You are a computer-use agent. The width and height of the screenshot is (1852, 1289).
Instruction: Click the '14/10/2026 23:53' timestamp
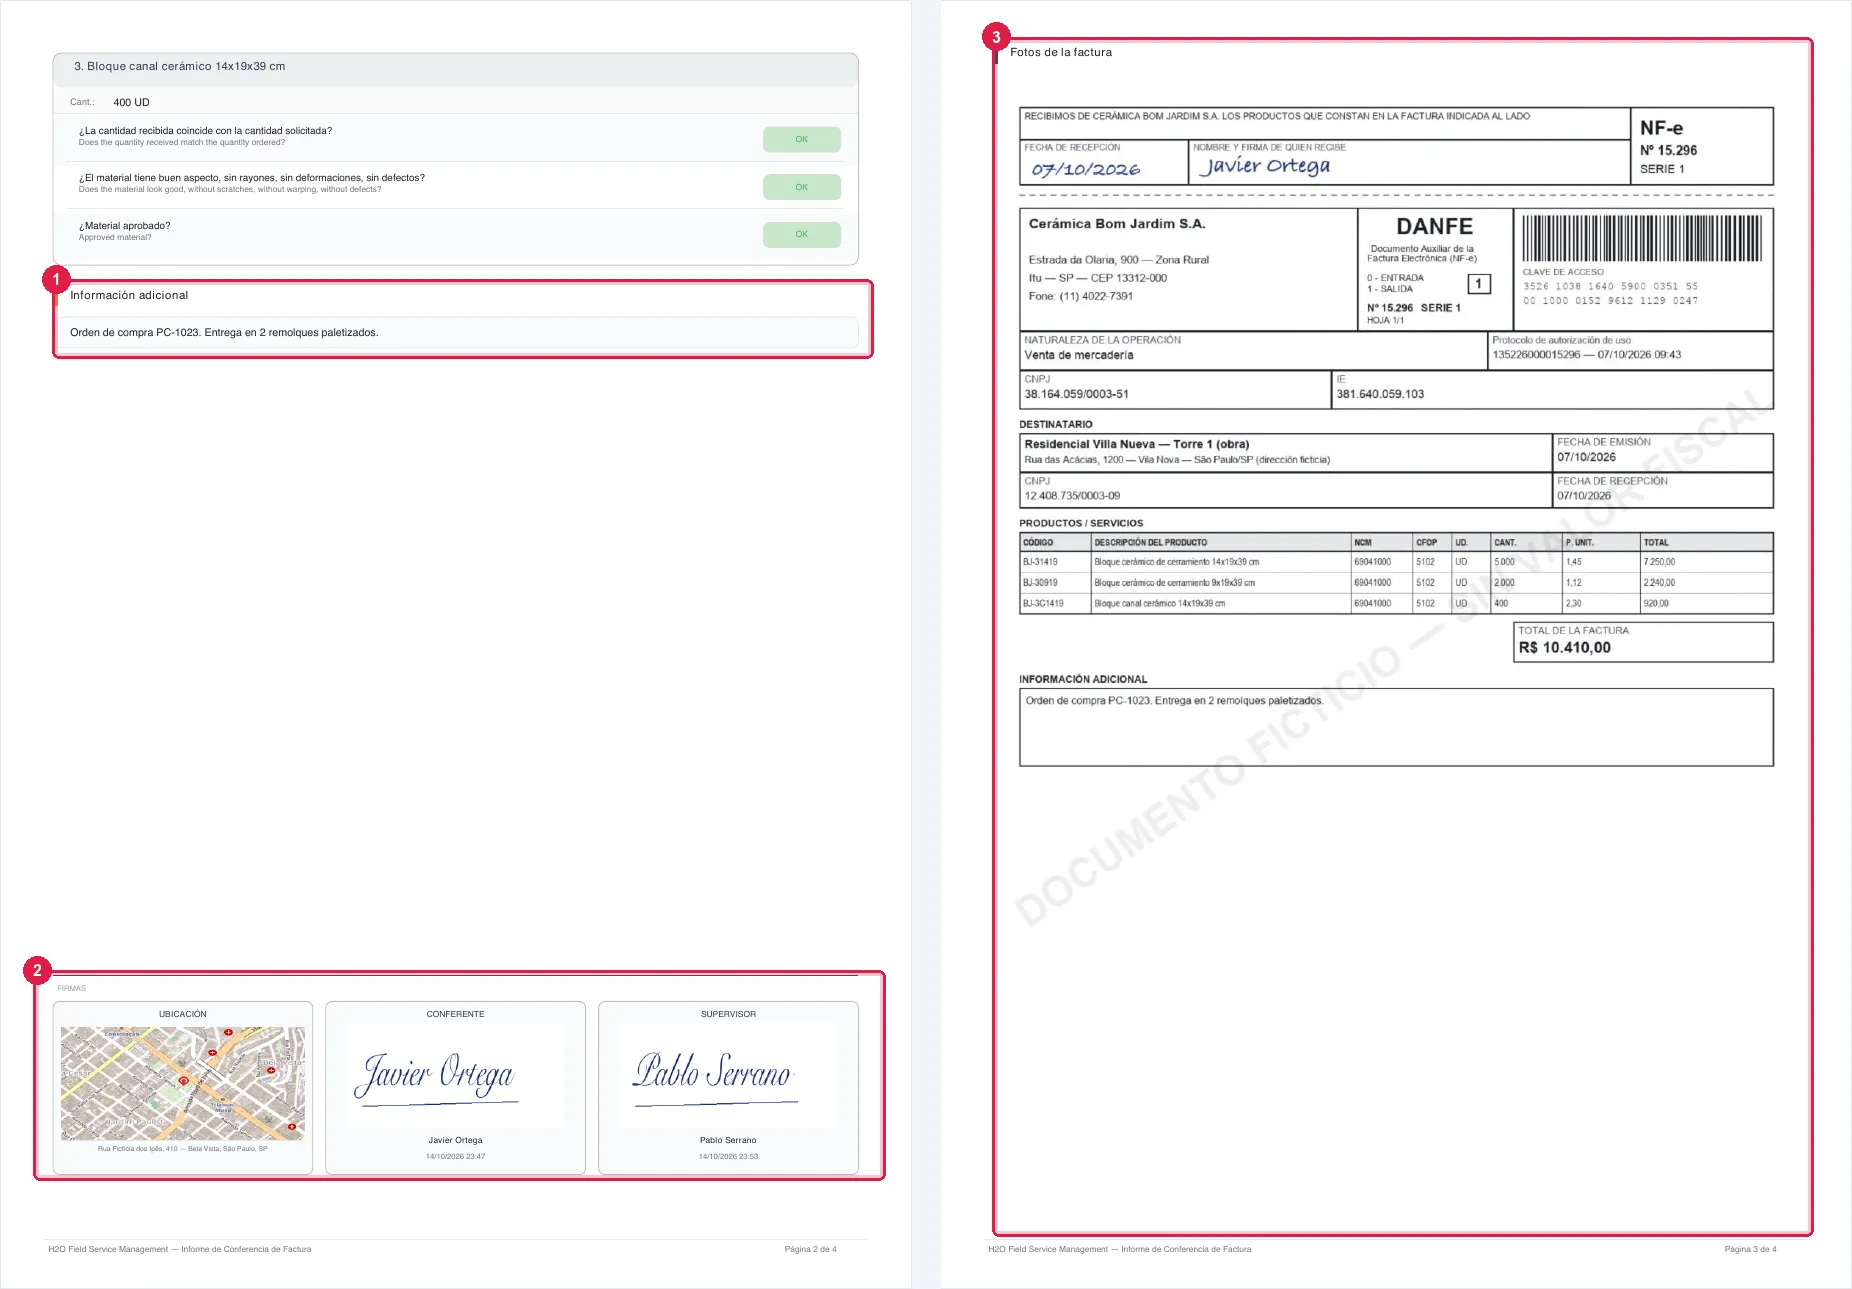click(x=728, y=1157)
